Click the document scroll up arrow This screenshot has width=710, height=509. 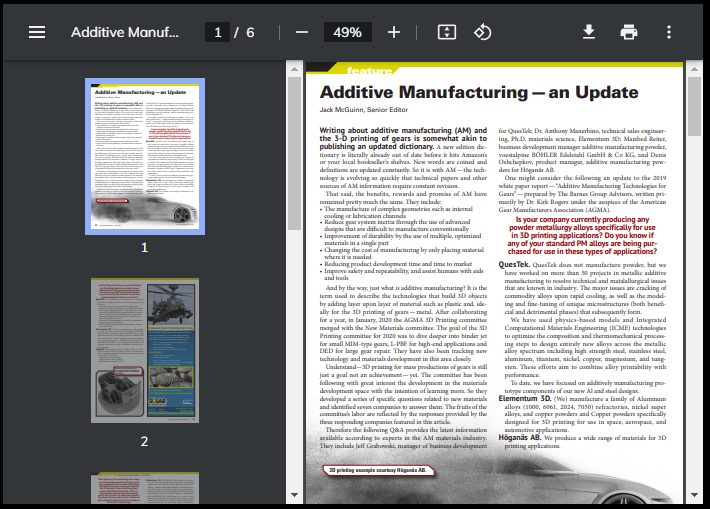coord(694,69)
